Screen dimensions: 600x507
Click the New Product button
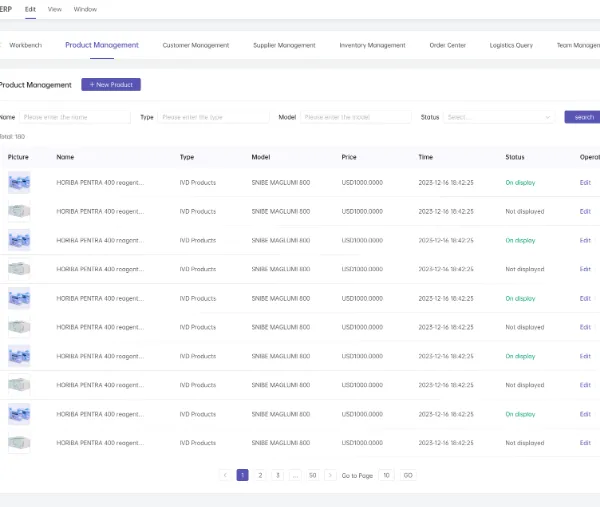click(x=111, y=85)
